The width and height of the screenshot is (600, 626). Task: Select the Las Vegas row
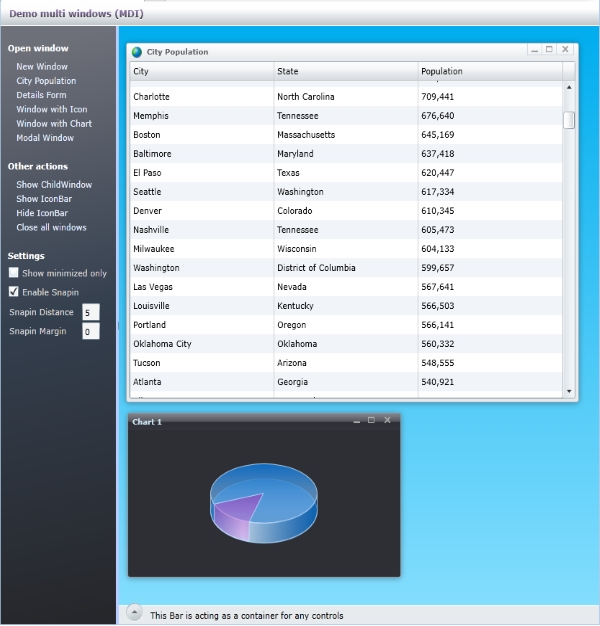[x=346, y=287]
